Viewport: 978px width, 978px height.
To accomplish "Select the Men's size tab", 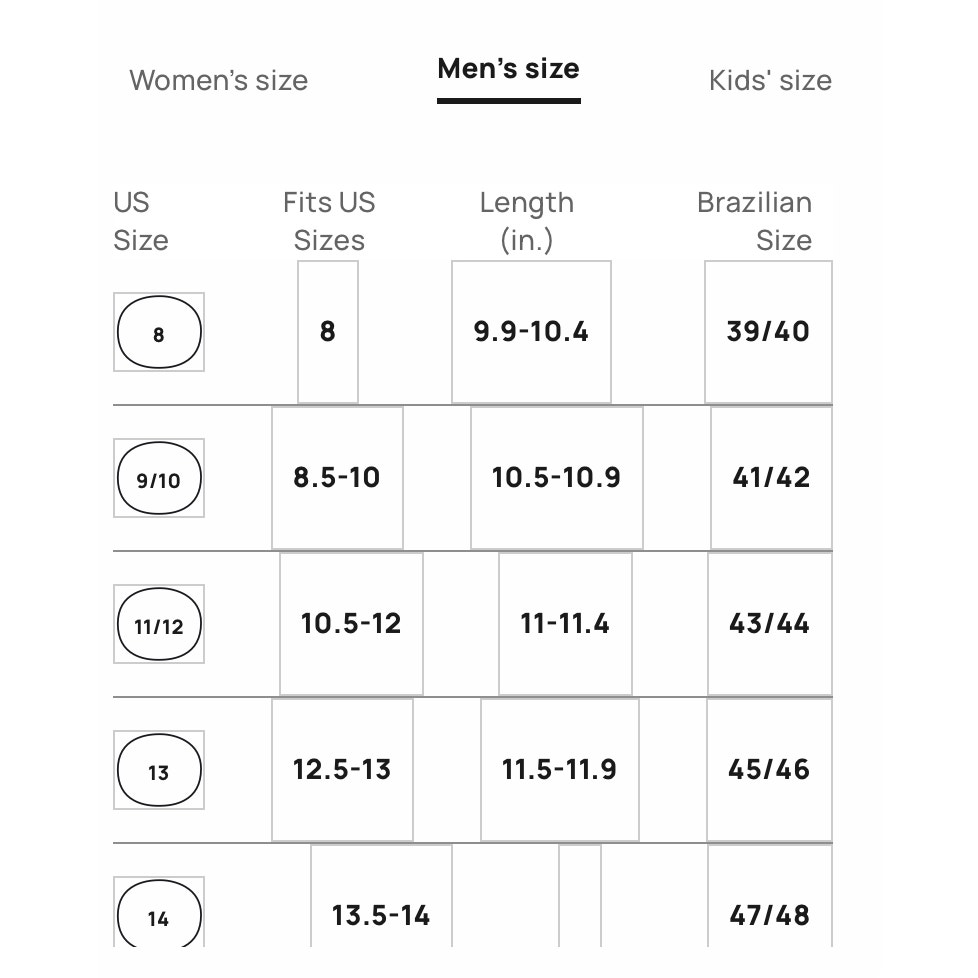I will click(508, 69).
